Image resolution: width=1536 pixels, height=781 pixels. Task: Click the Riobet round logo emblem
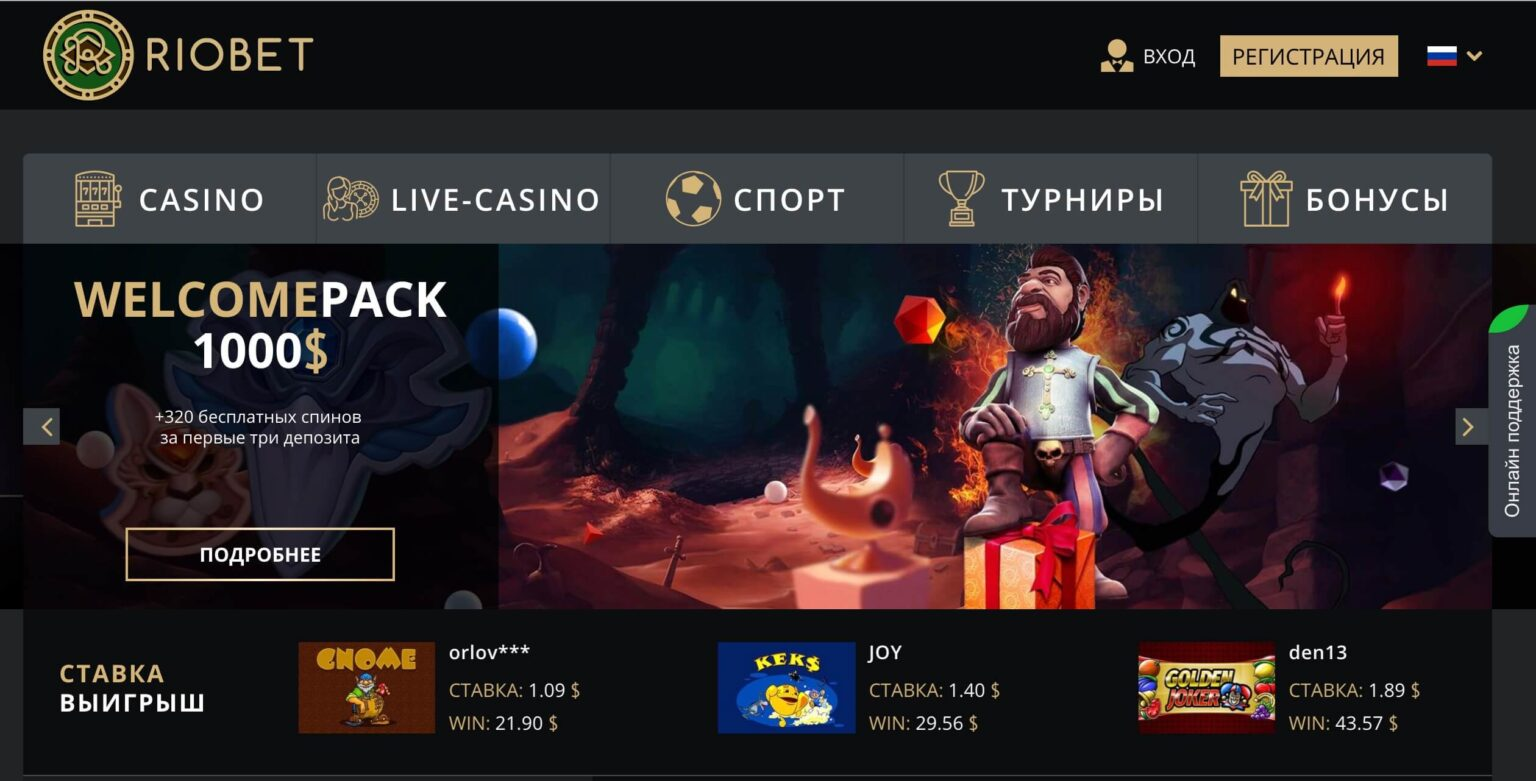coord(88,55)
